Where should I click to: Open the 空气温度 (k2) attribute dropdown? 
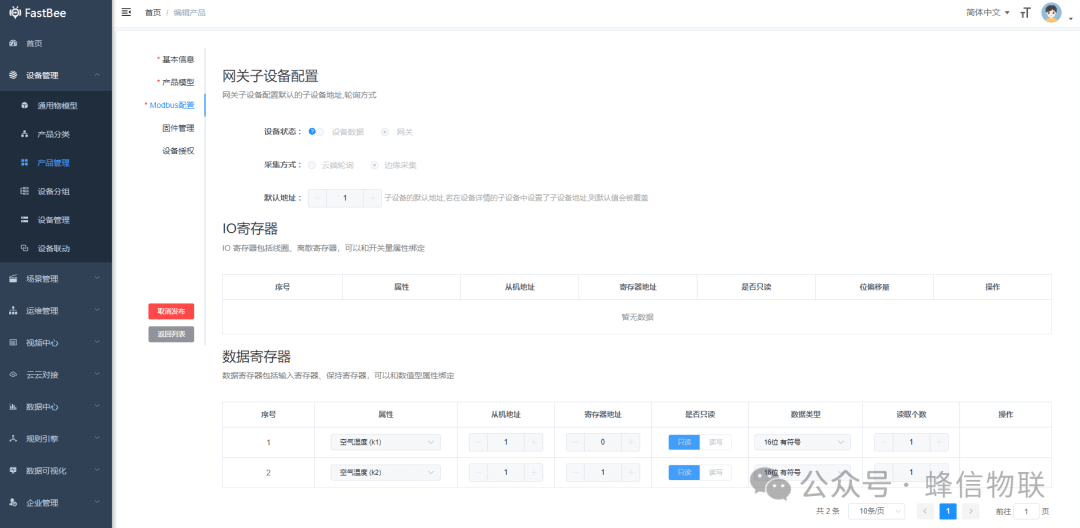[386, 472]
